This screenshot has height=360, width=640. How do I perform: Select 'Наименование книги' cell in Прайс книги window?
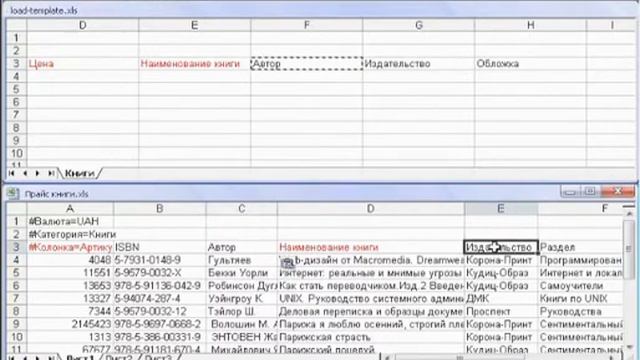tap(371, 247)
